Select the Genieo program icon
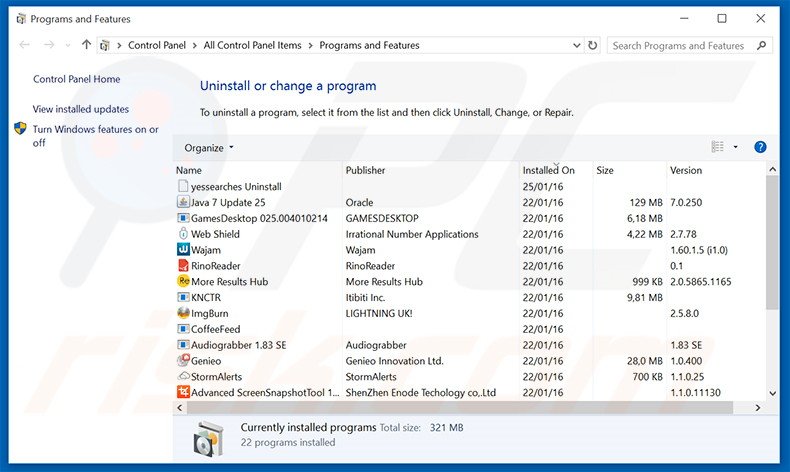 [183, 361]
